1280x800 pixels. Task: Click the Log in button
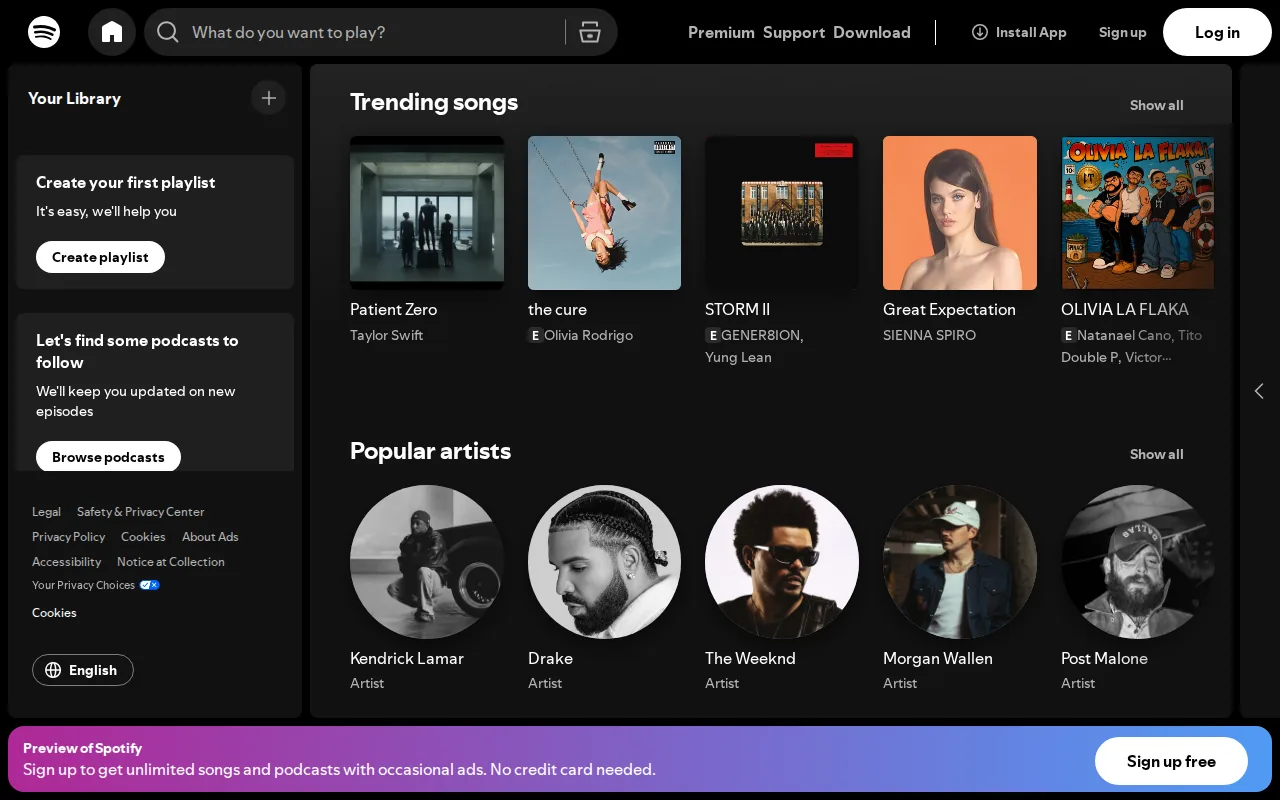pyautogui.click(x=1217, y=32)
